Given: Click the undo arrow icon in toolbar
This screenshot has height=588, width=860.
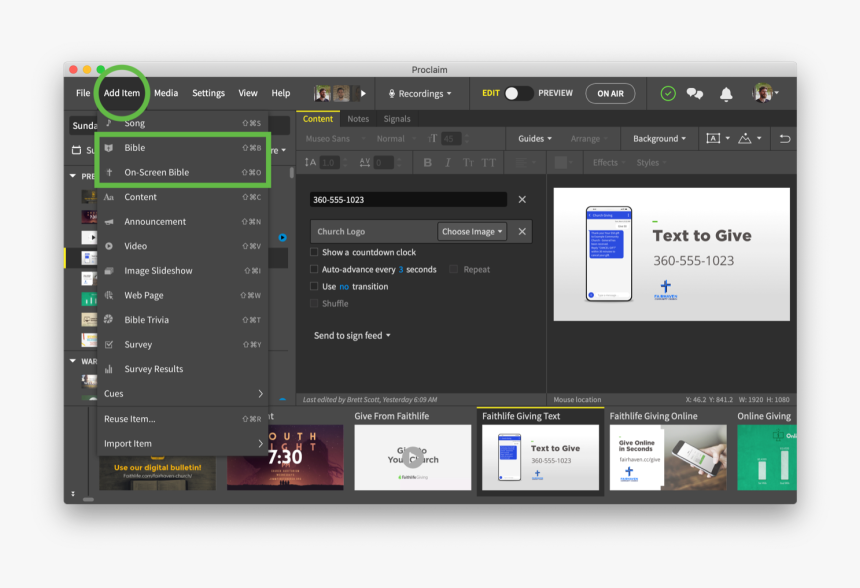Looking at the screenshot, I should [785, 139].
